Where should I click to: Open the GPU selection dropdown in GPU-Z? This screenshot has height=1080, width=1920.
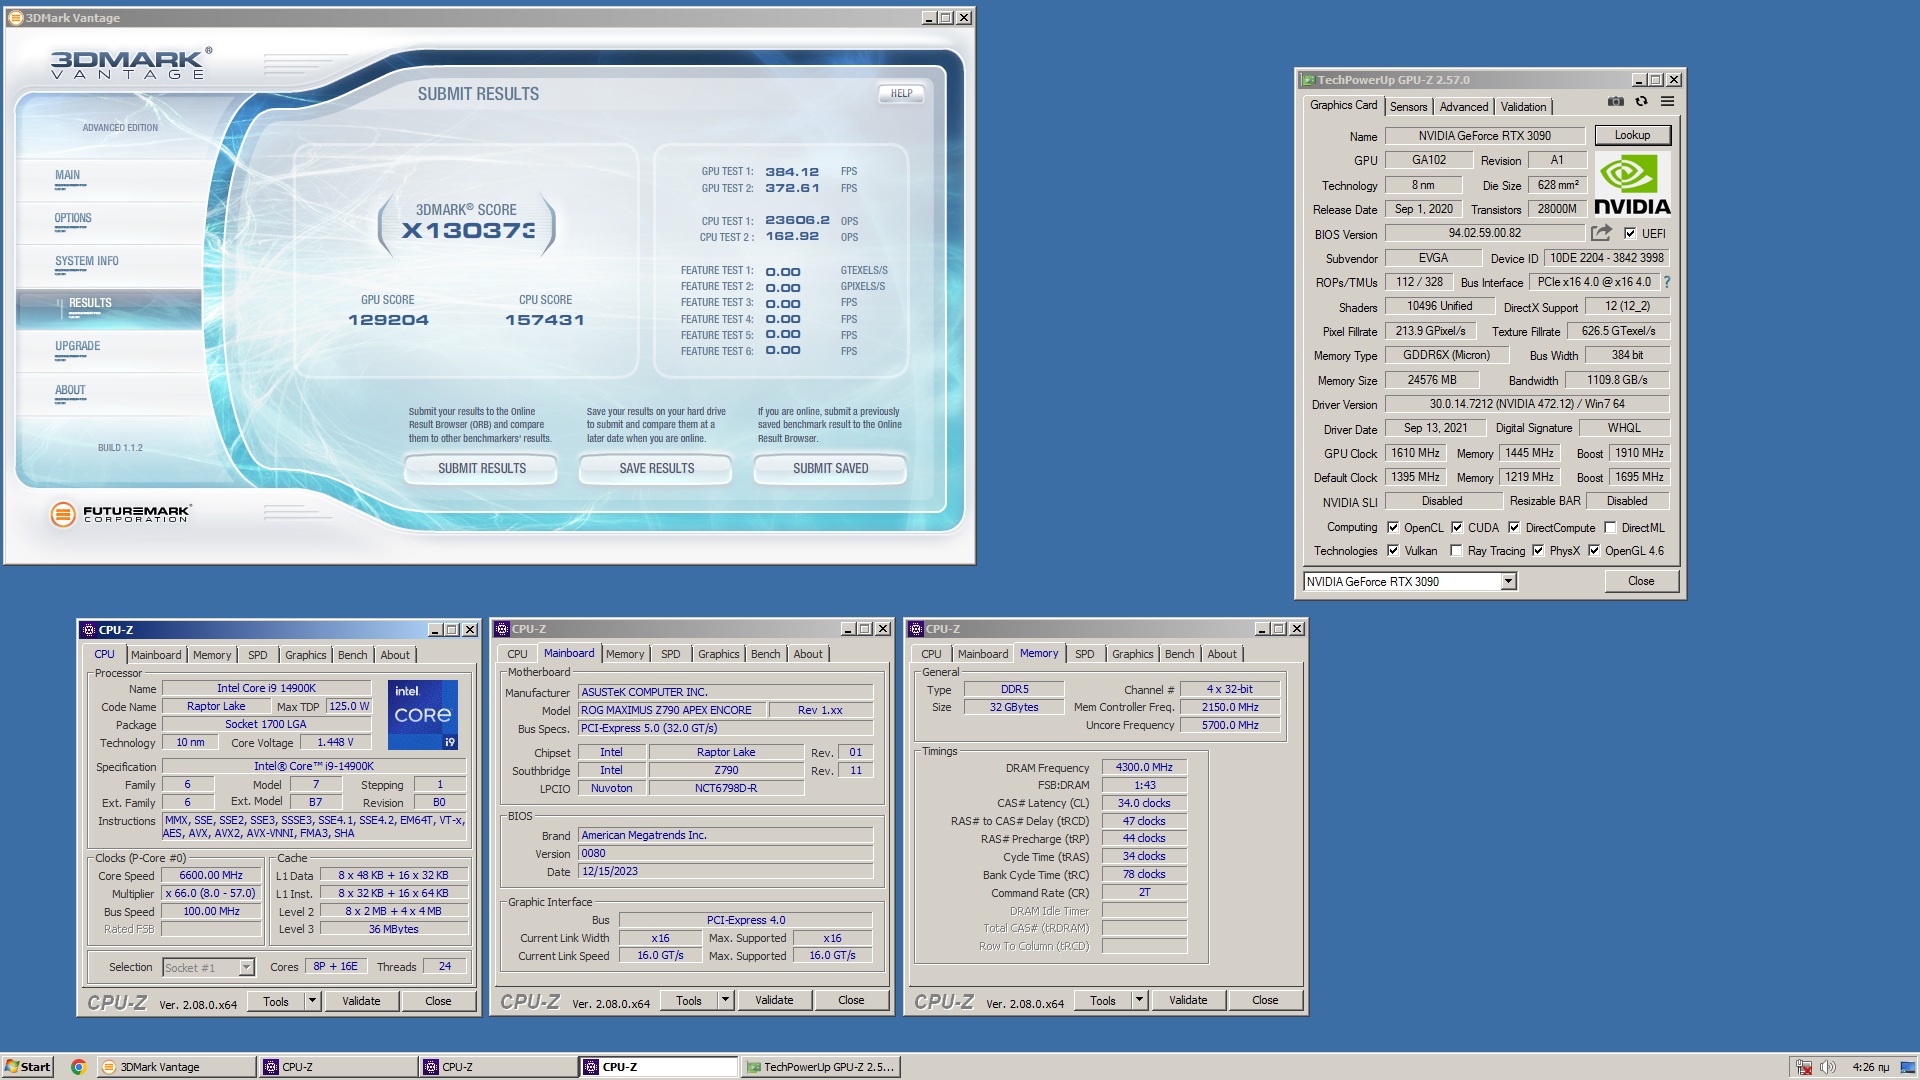pyautogui.click(x=1508, y=582)
